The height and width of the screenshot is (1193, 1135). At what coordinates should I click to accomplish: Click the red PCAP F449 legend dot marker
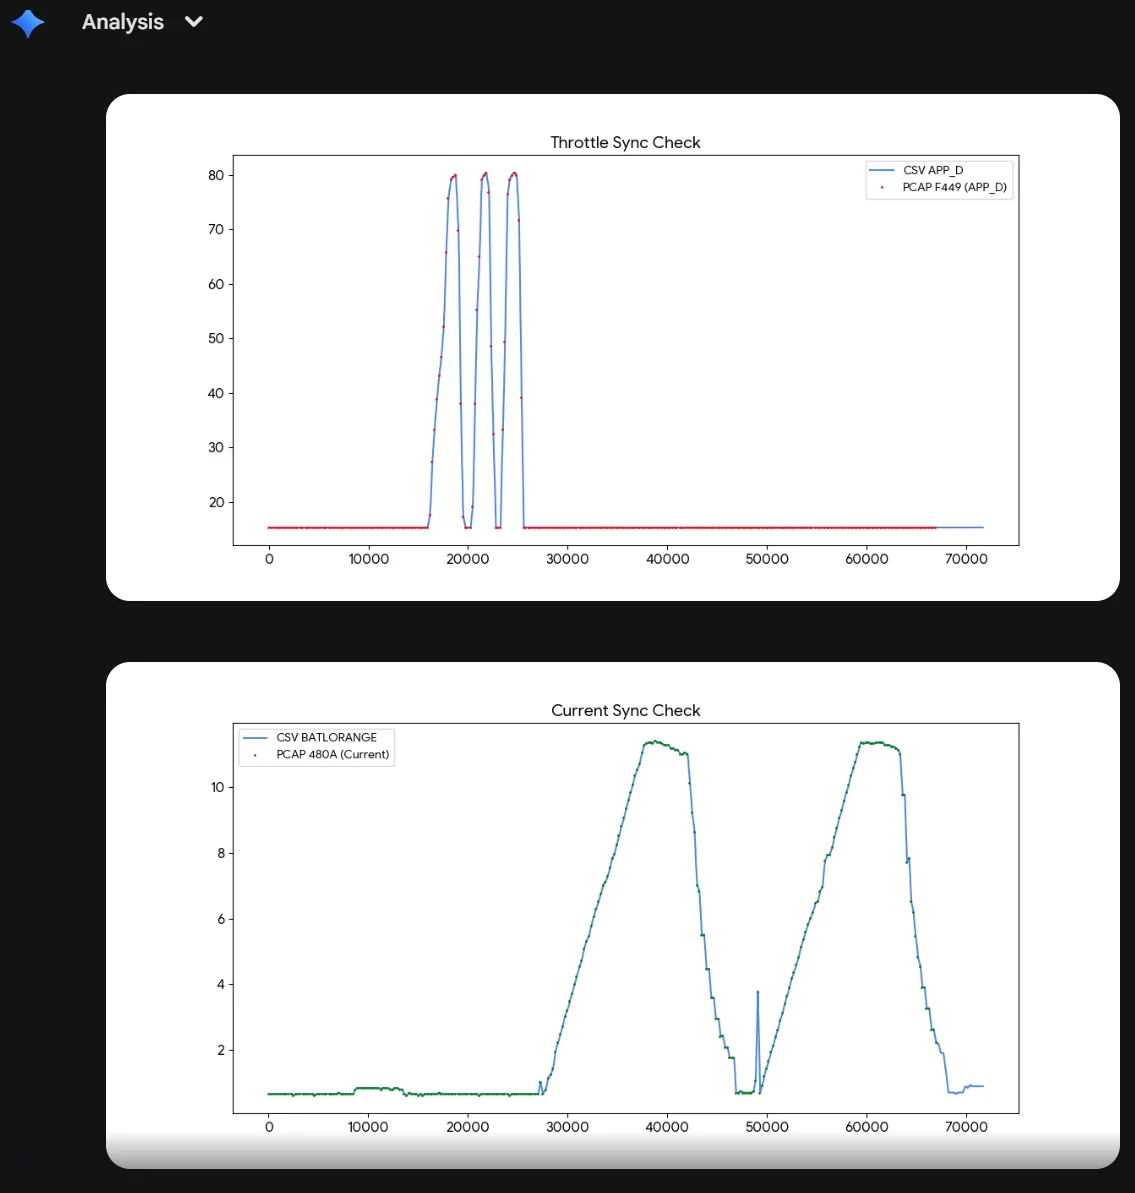click(x=884, y=187)
